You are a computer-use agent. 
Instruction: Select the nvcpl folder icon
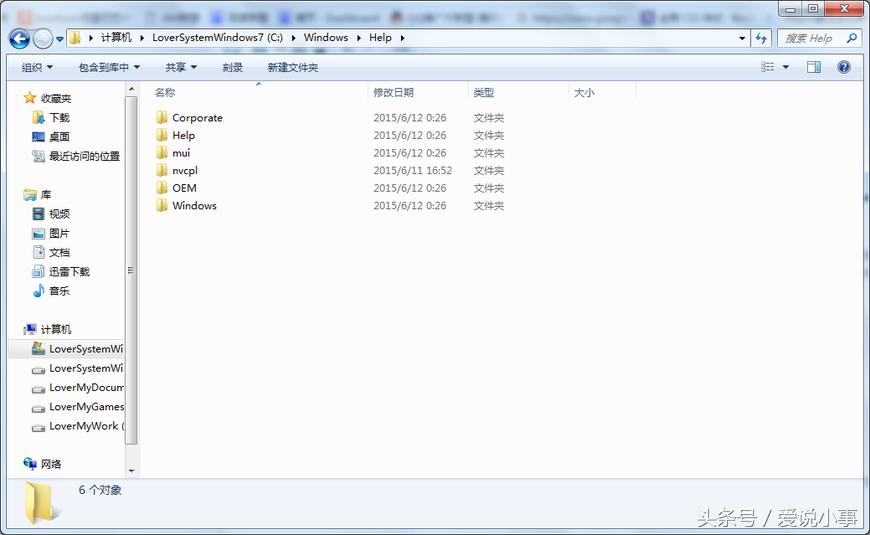[x=161, y=170]
